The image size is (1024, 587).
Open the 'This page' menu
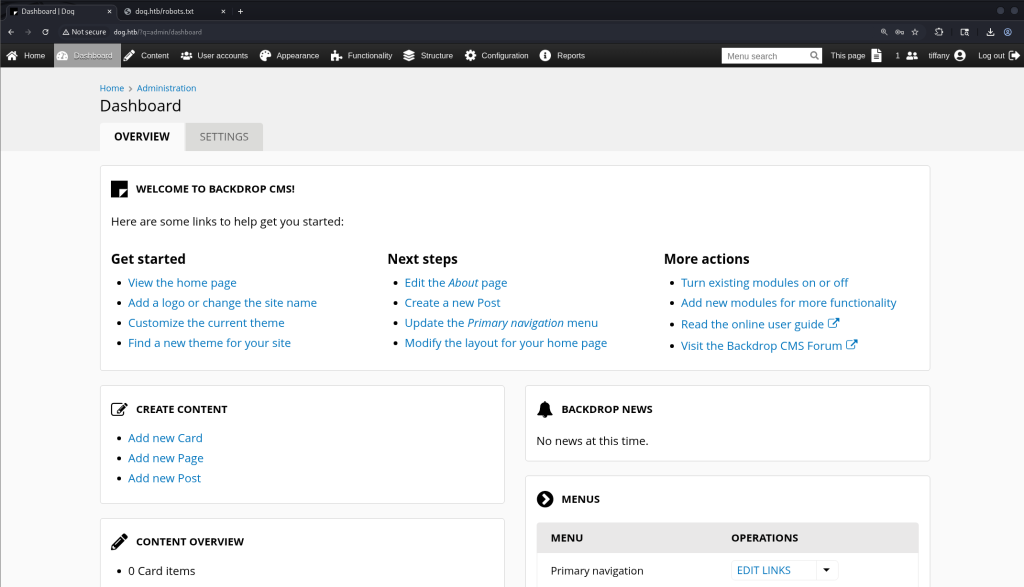click(856, 56)
